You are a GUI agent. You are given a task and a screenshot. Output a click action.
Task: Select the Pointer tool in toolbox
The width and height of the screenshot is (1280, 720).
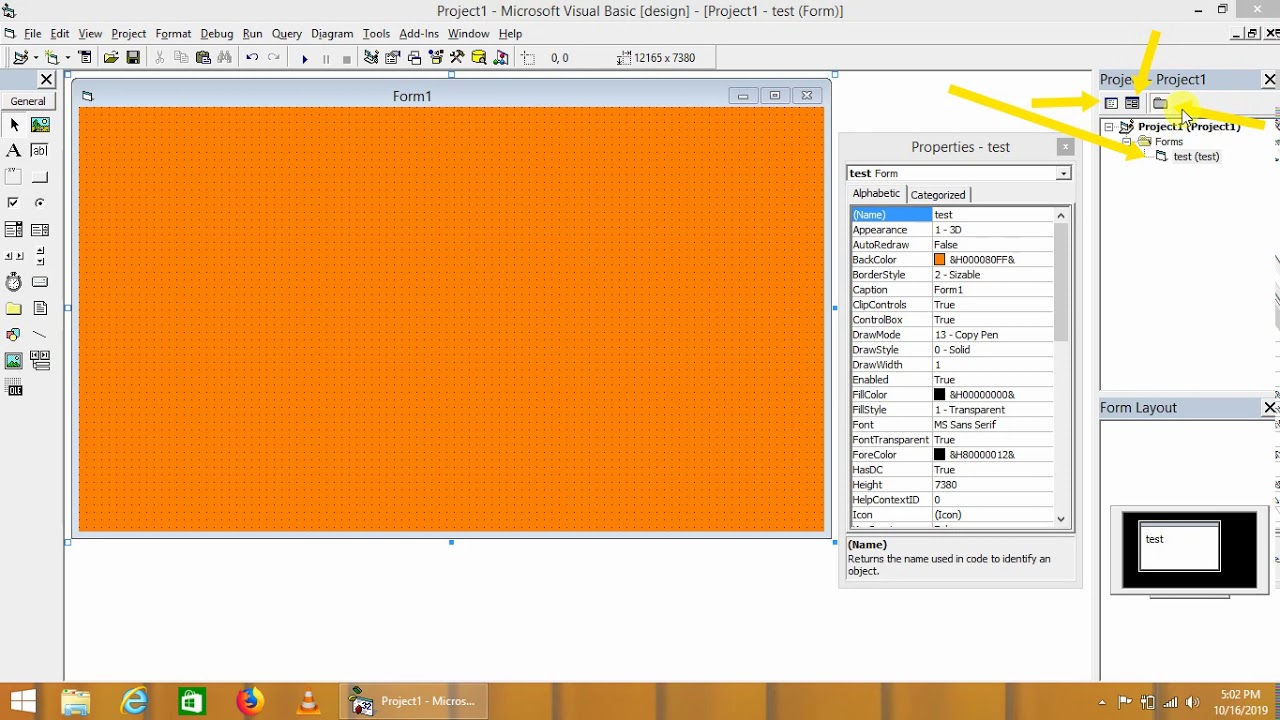[x=14, y=125]
